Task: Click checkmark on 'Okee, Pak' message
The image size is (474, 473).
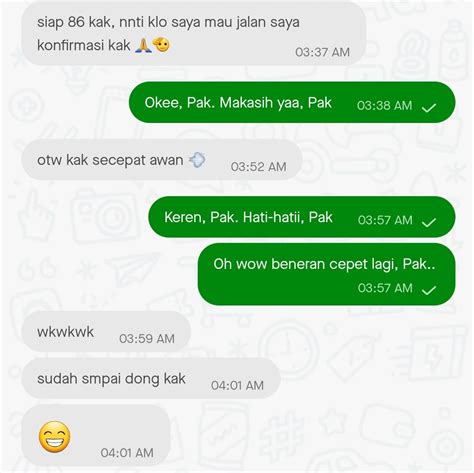Action: pyautogui.click(x=429, y=108)
